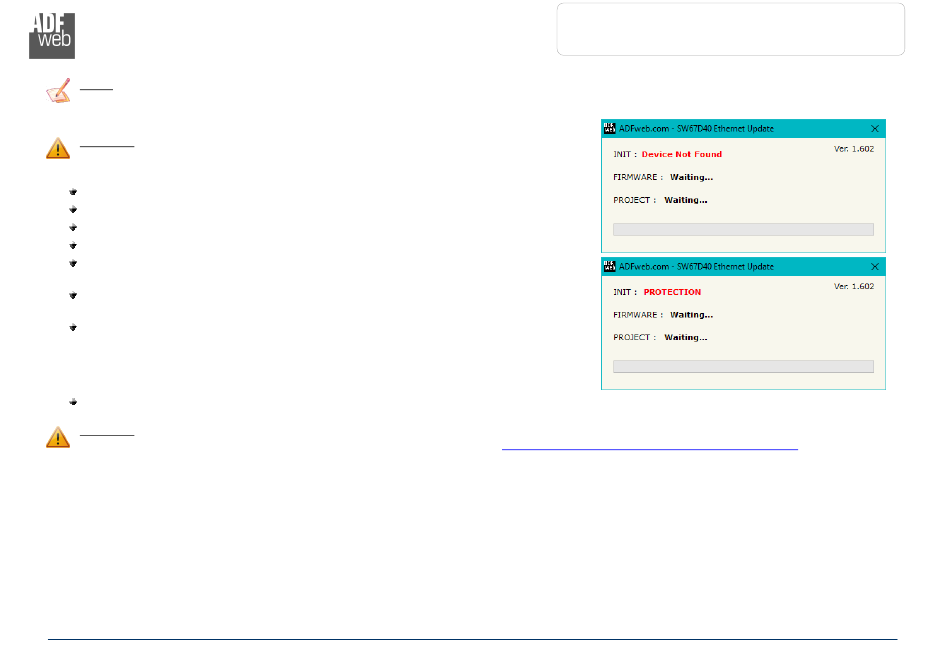Click the note pencil-and-paper icon
Viewport: 950px width, 659px height.
(58, 91)
